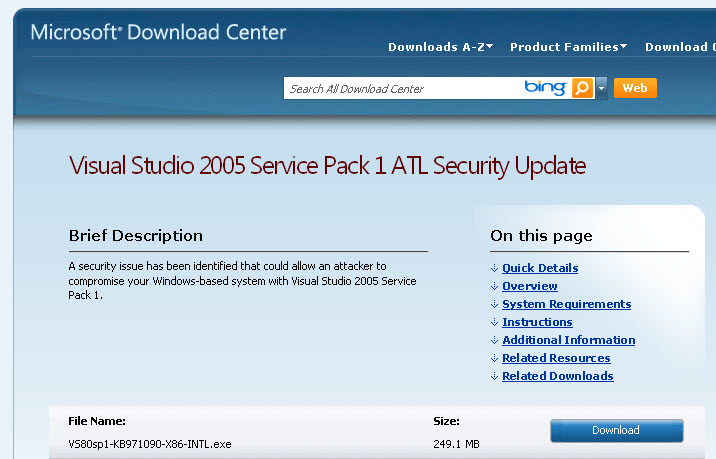Viewport: 716px width, 459px height.
Task: Click the On this page heading
Action: (x=541, y=236)
